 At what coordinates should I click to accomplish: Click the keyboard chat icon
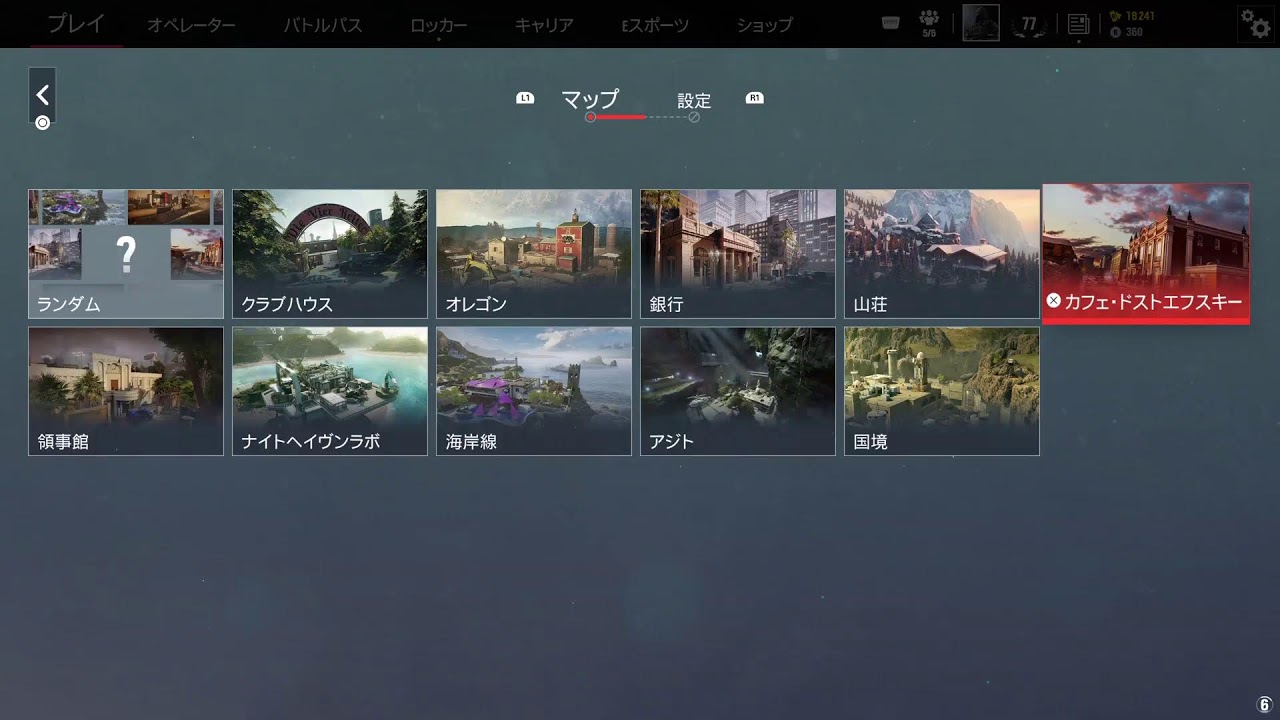point(891,22)
